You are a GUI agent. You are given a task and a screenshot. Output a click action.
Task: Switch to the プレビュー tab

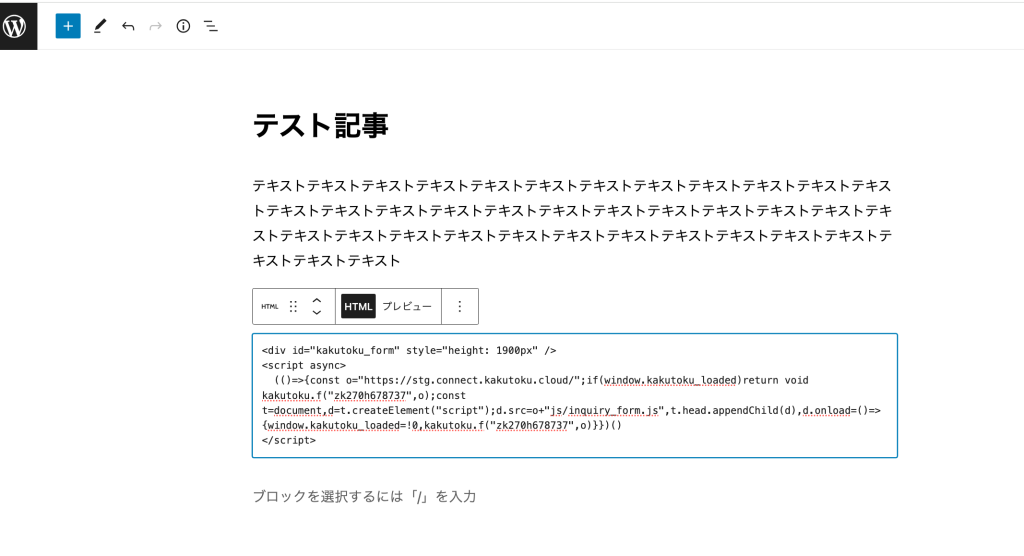407,307
